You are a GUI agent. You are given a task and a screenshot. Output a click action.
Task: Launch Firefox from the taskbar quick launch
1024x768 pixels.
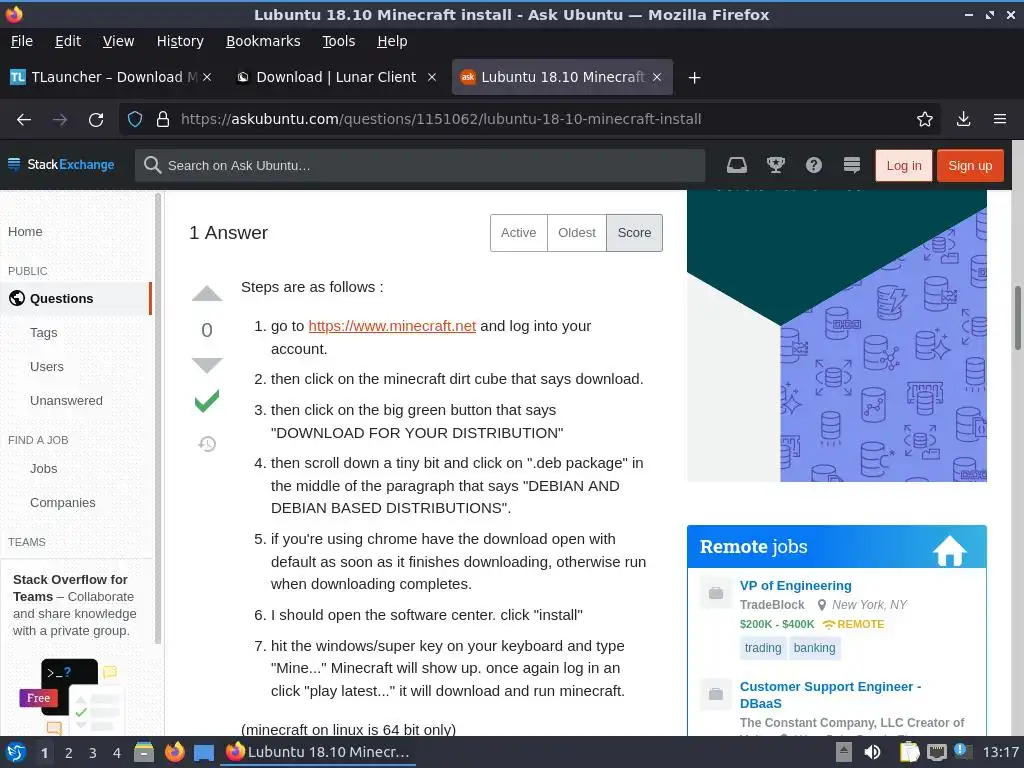click(x=174, y=752)
